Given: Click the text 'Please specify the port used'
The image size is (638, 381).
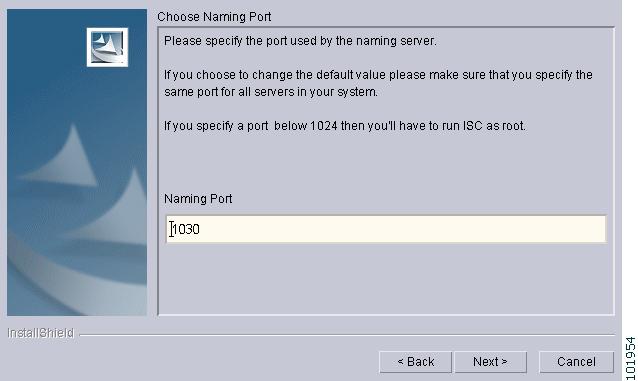Looking at the screenshot, I should (246, 41).
